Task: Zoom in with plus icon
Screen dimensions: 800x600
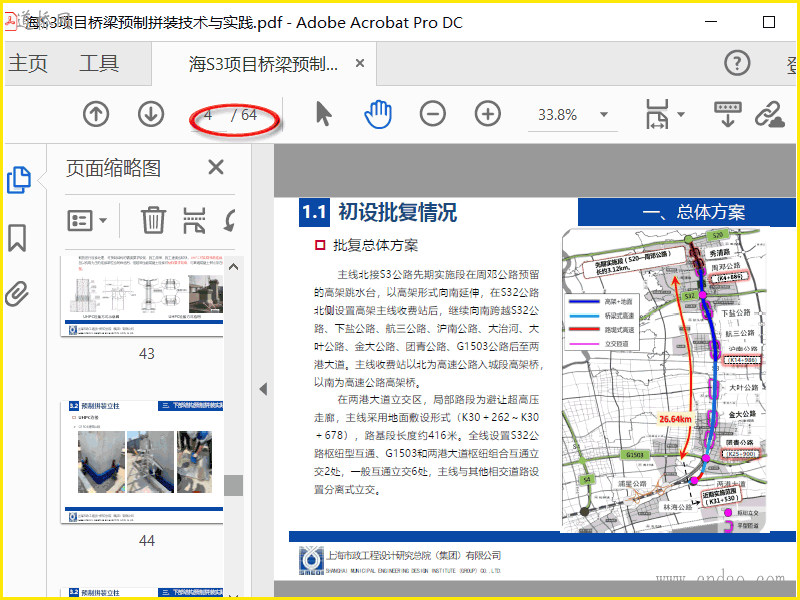Action: click(x=488, y=114)
